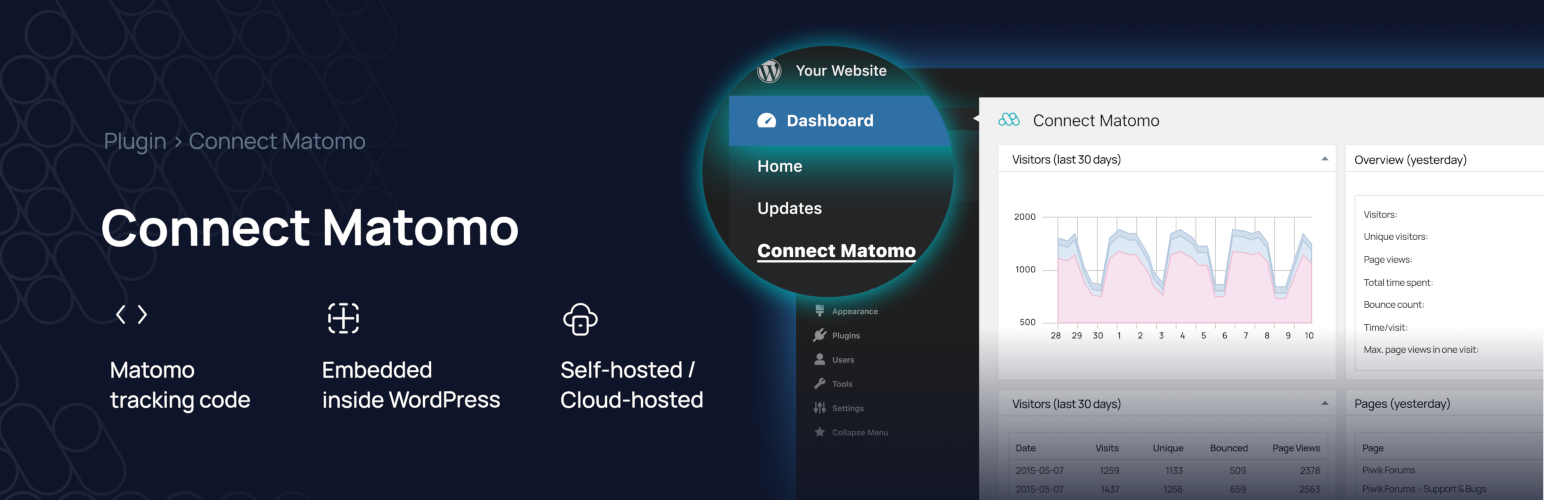Image resolution: width=1544 pixels, height=500 pixels.
Task: Click Embedded inside WordPress text
Action: pos(411,385)
